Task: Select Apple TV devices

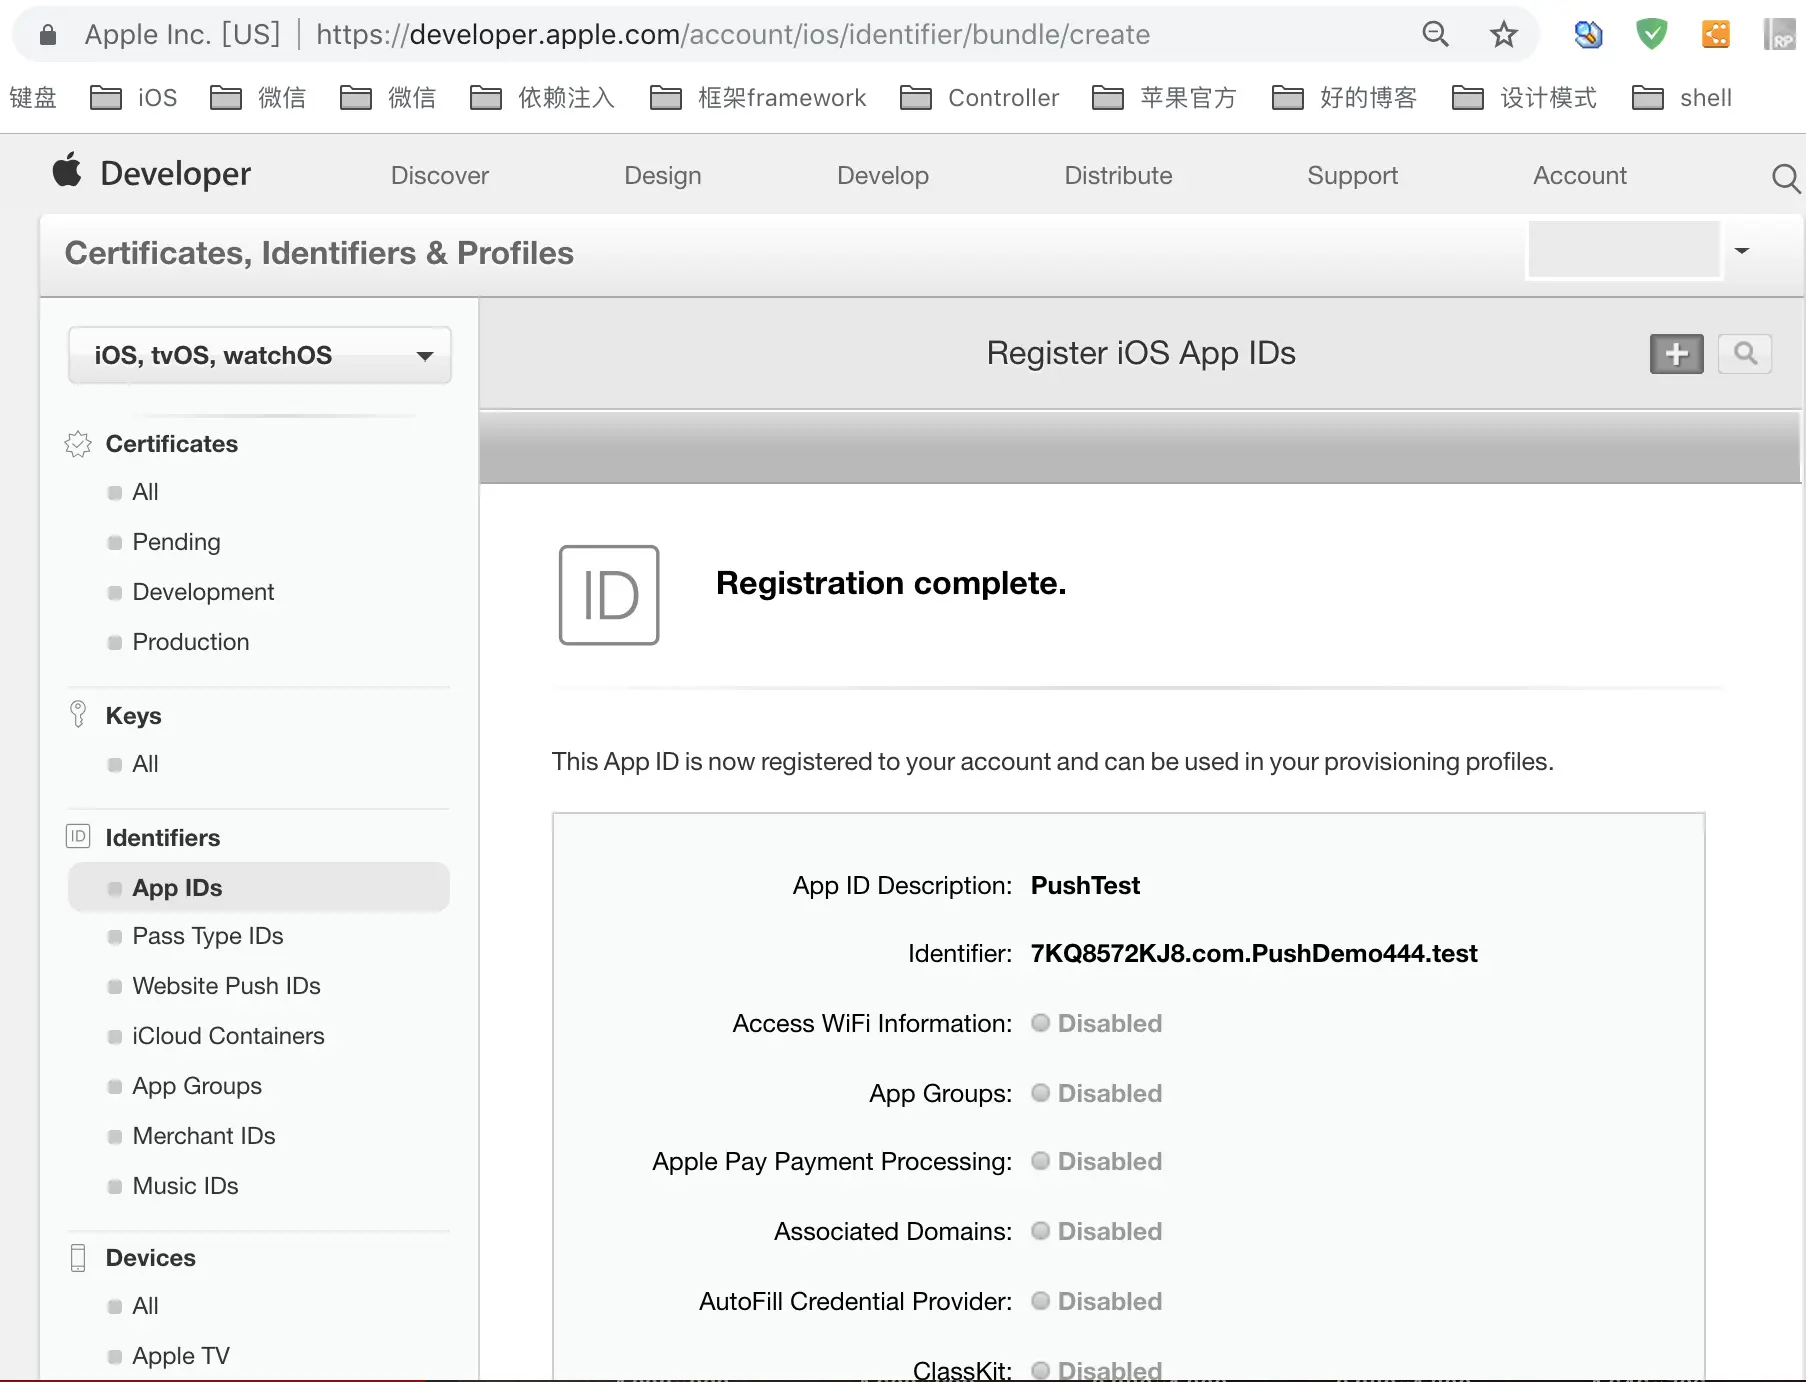Action: [x=181, y=1356]
